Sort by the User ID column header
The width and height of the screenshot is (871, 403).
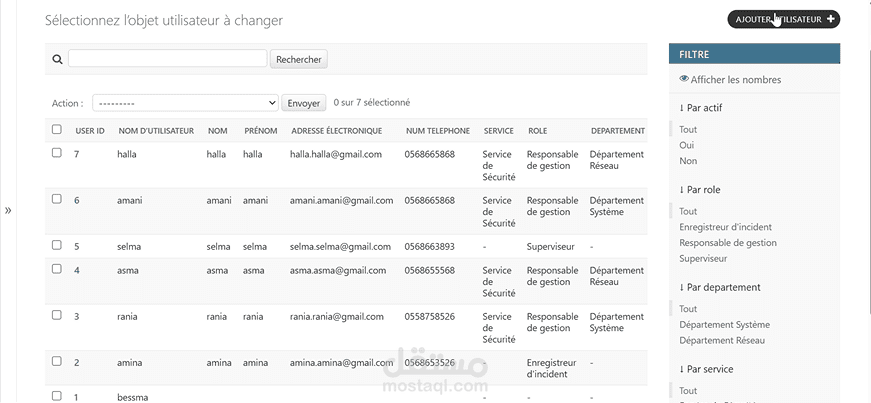90,131
